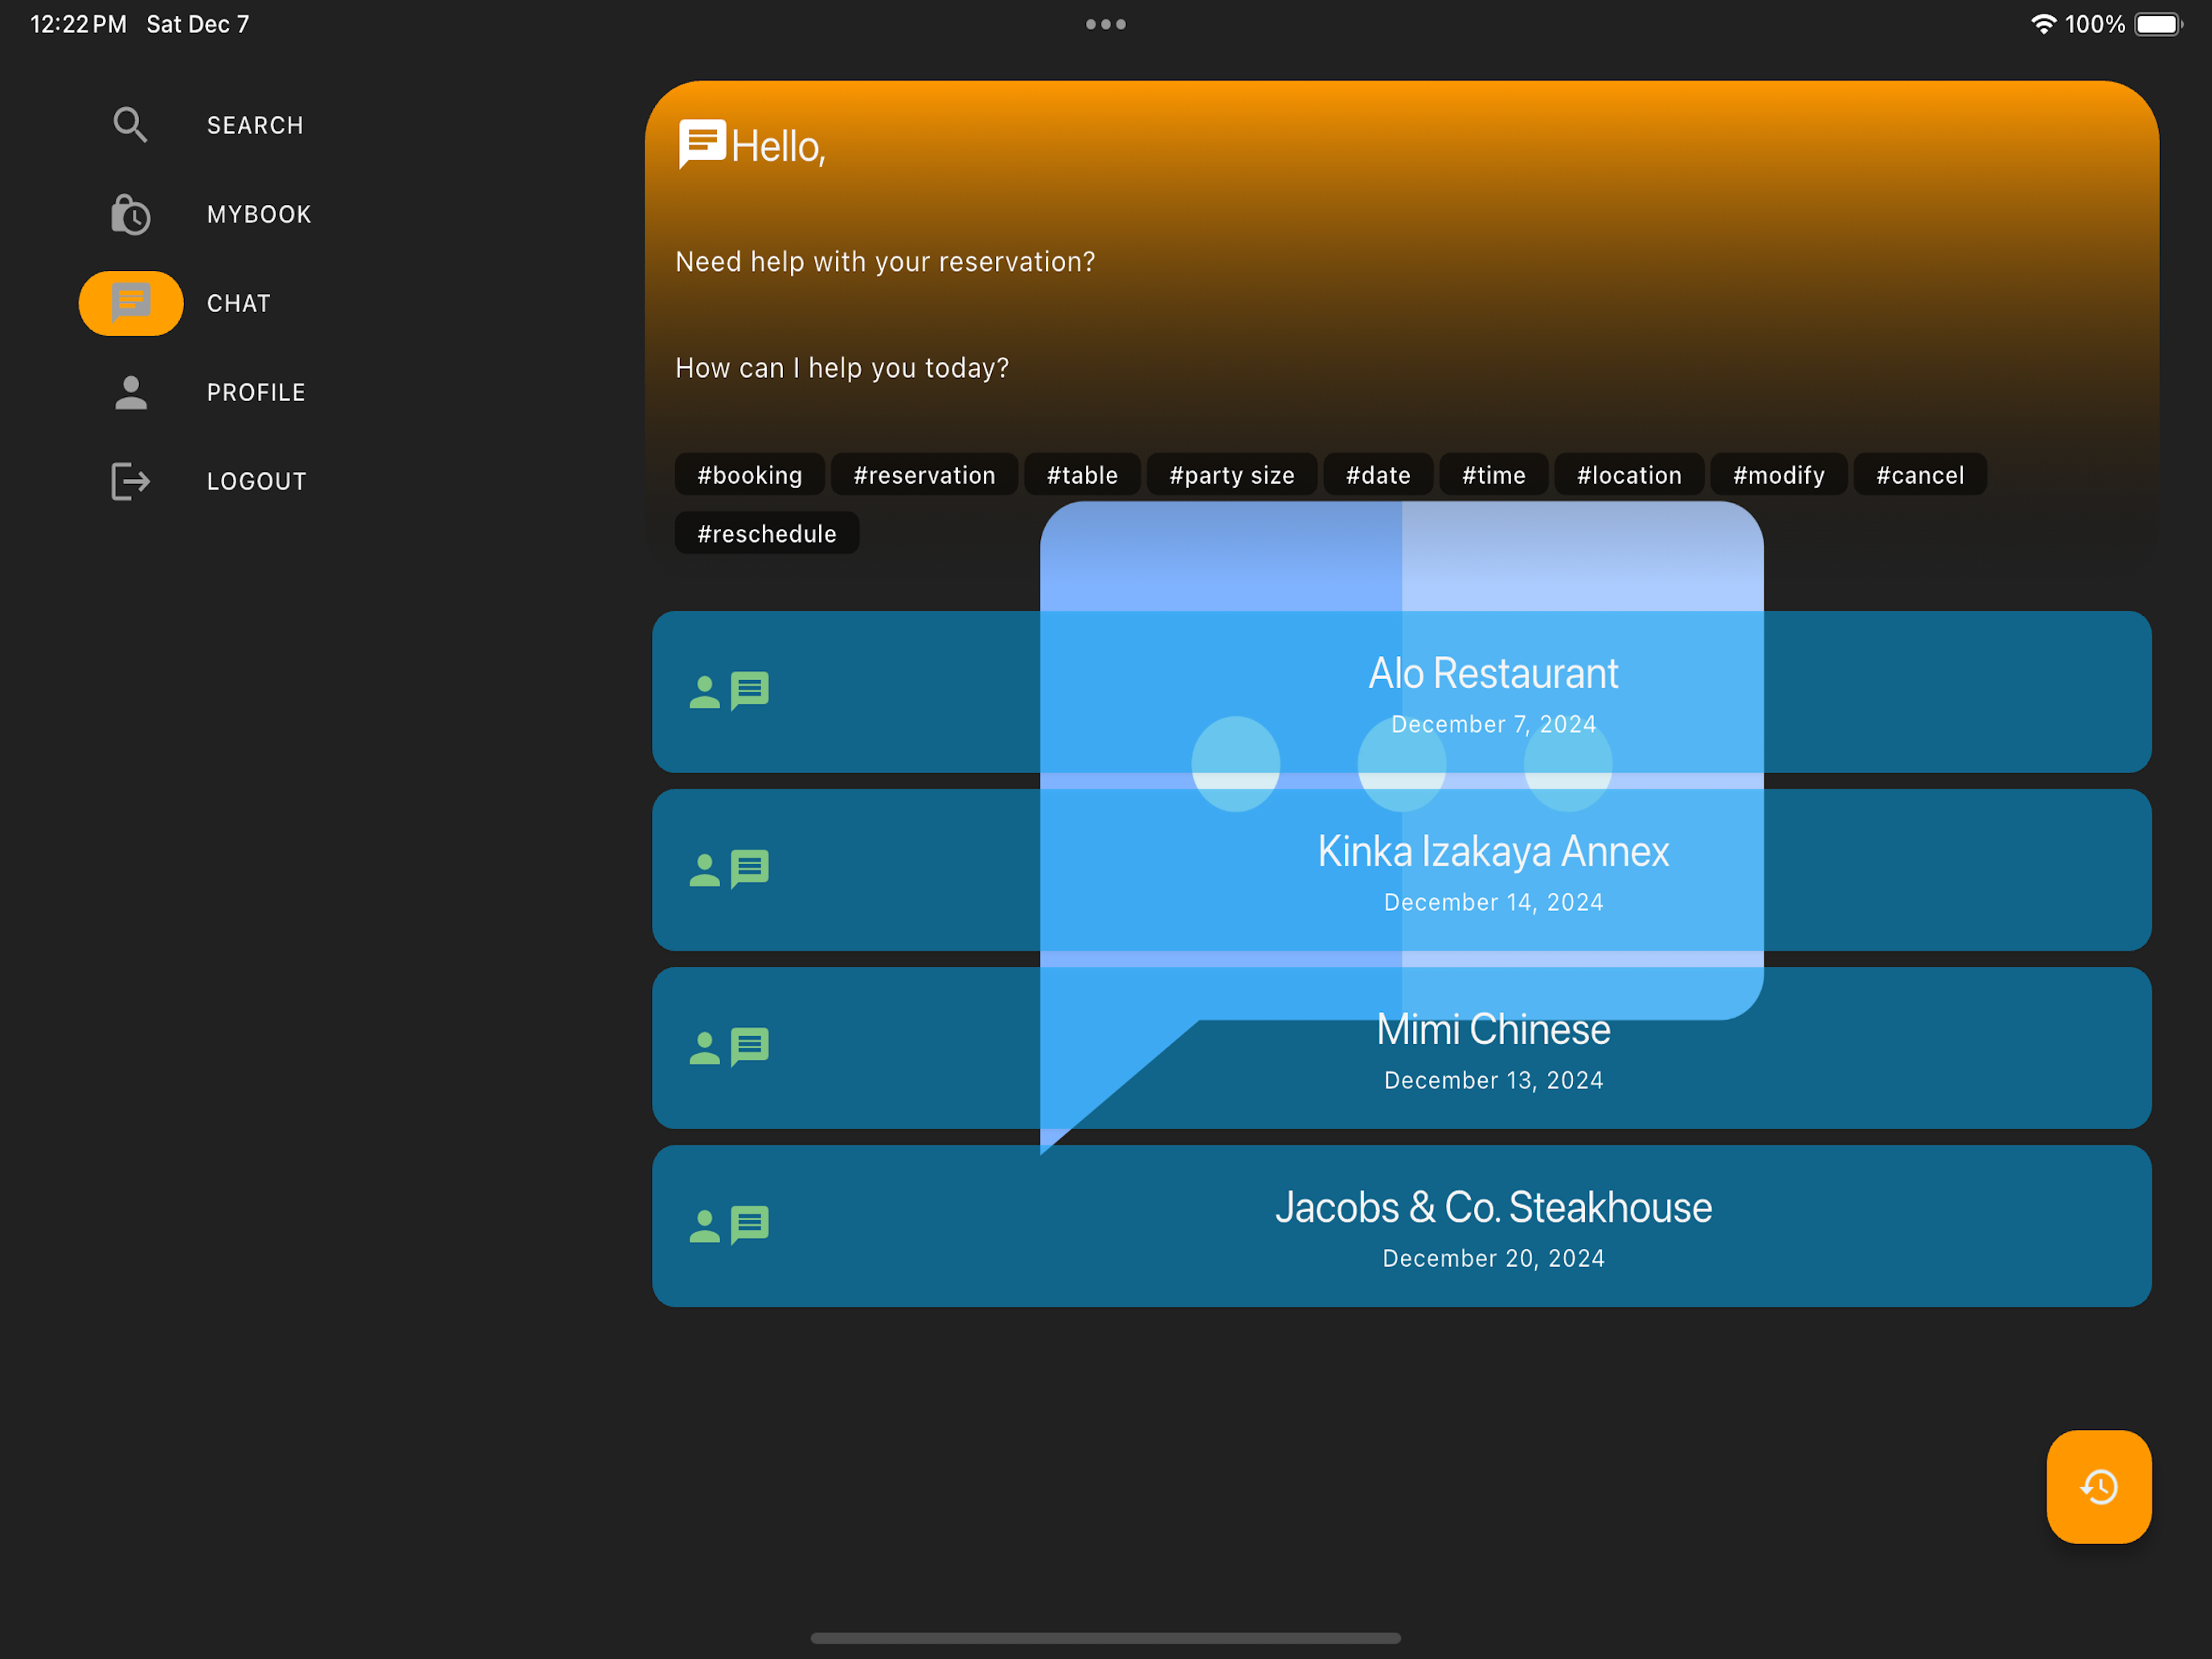The height and width of the screenshot is (1659, 2212).
Task: Click the three-dot multitasking indicator at top
Action: 1106,24
